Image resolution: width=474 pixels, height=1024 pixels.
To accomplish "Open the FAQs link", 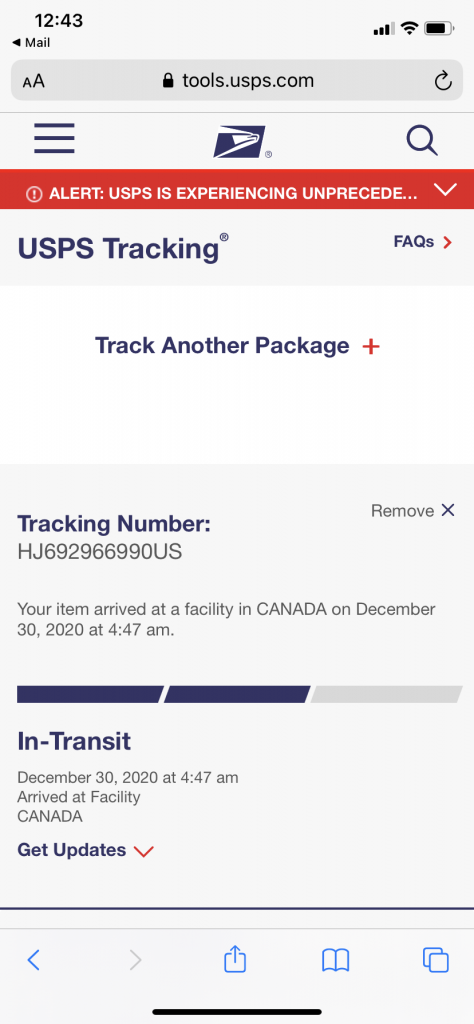I will pyautogui.click(x=422, y=242).
